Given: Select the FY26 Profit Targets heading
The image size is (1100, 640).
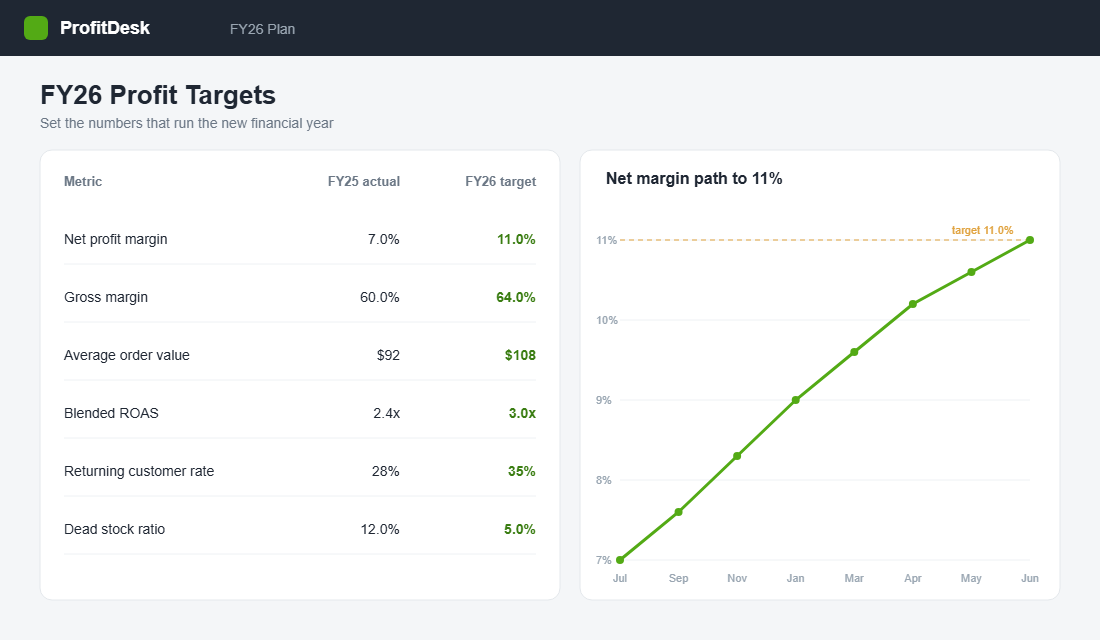Looking at the screenshot, I should click(158, 95).
